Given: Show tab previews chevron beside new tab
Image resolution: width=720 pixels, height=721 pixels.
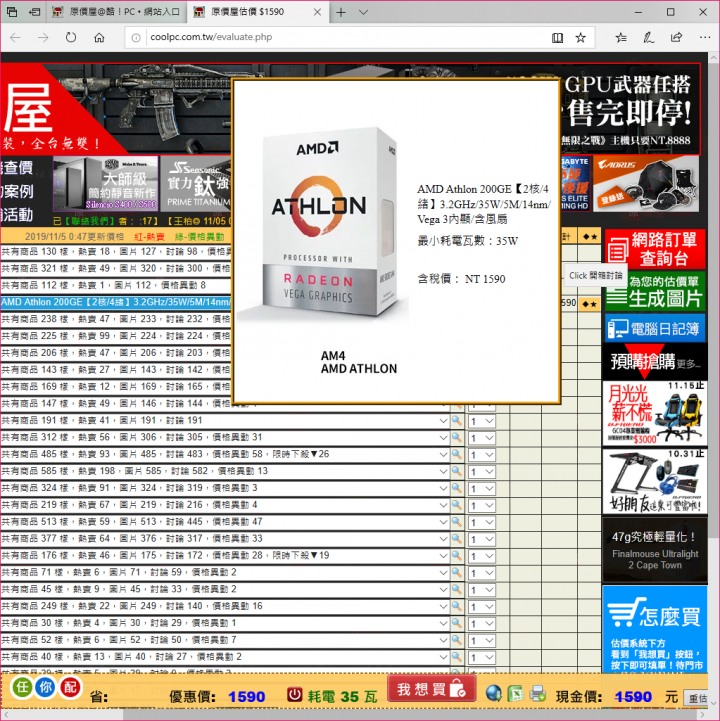Looking at the screenshot, I should point(363,12).
